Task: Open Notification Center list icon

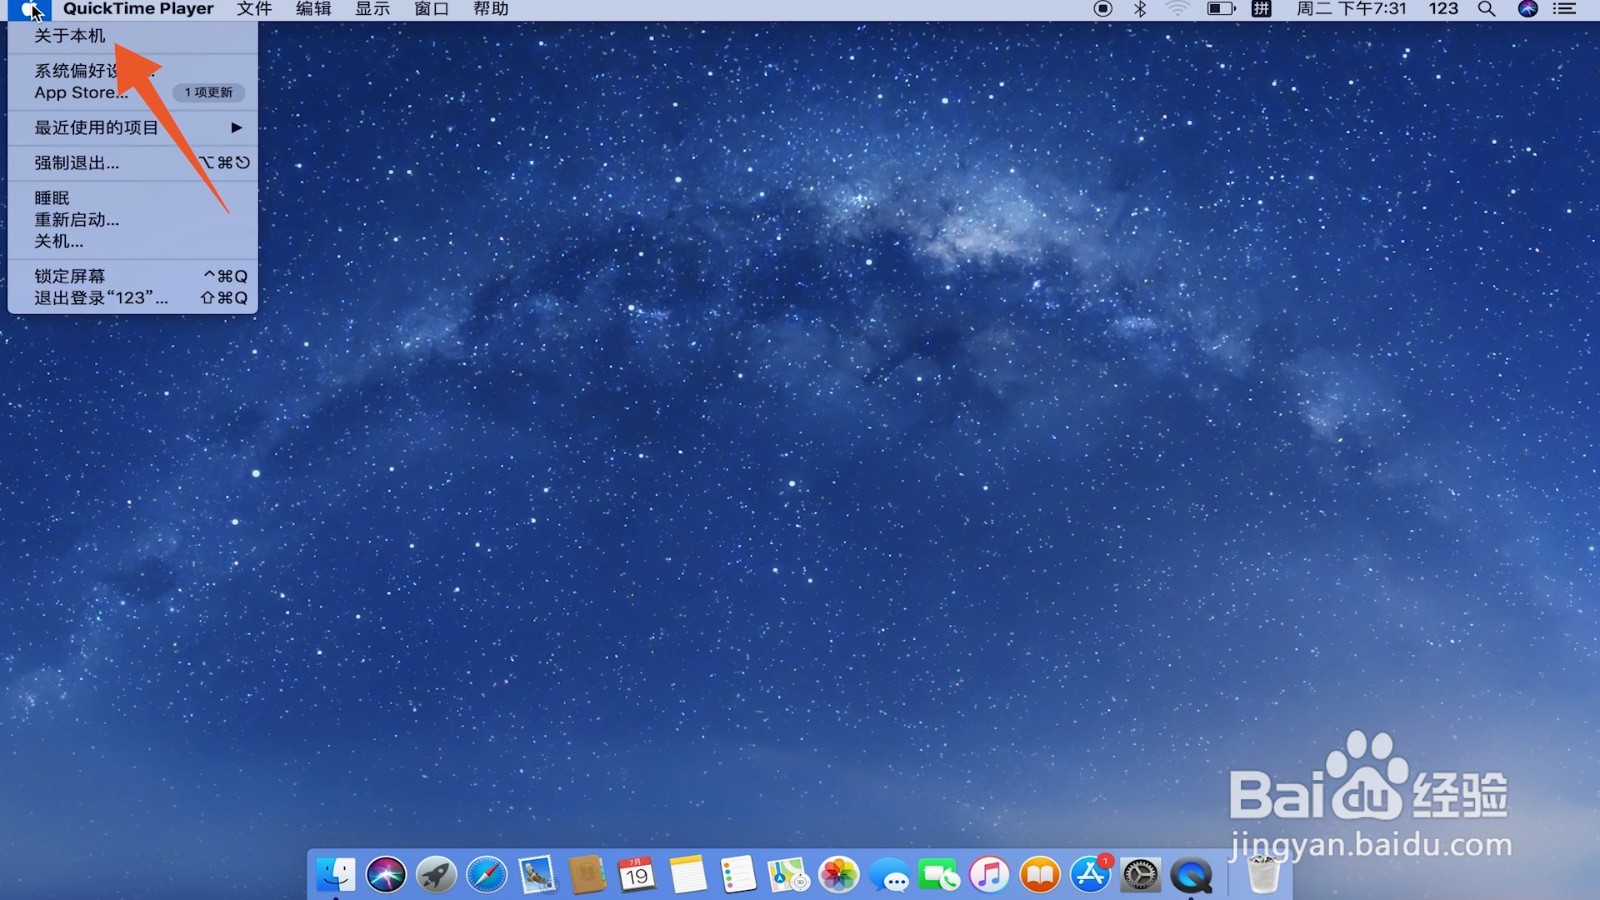Action: coord(1565,9)
